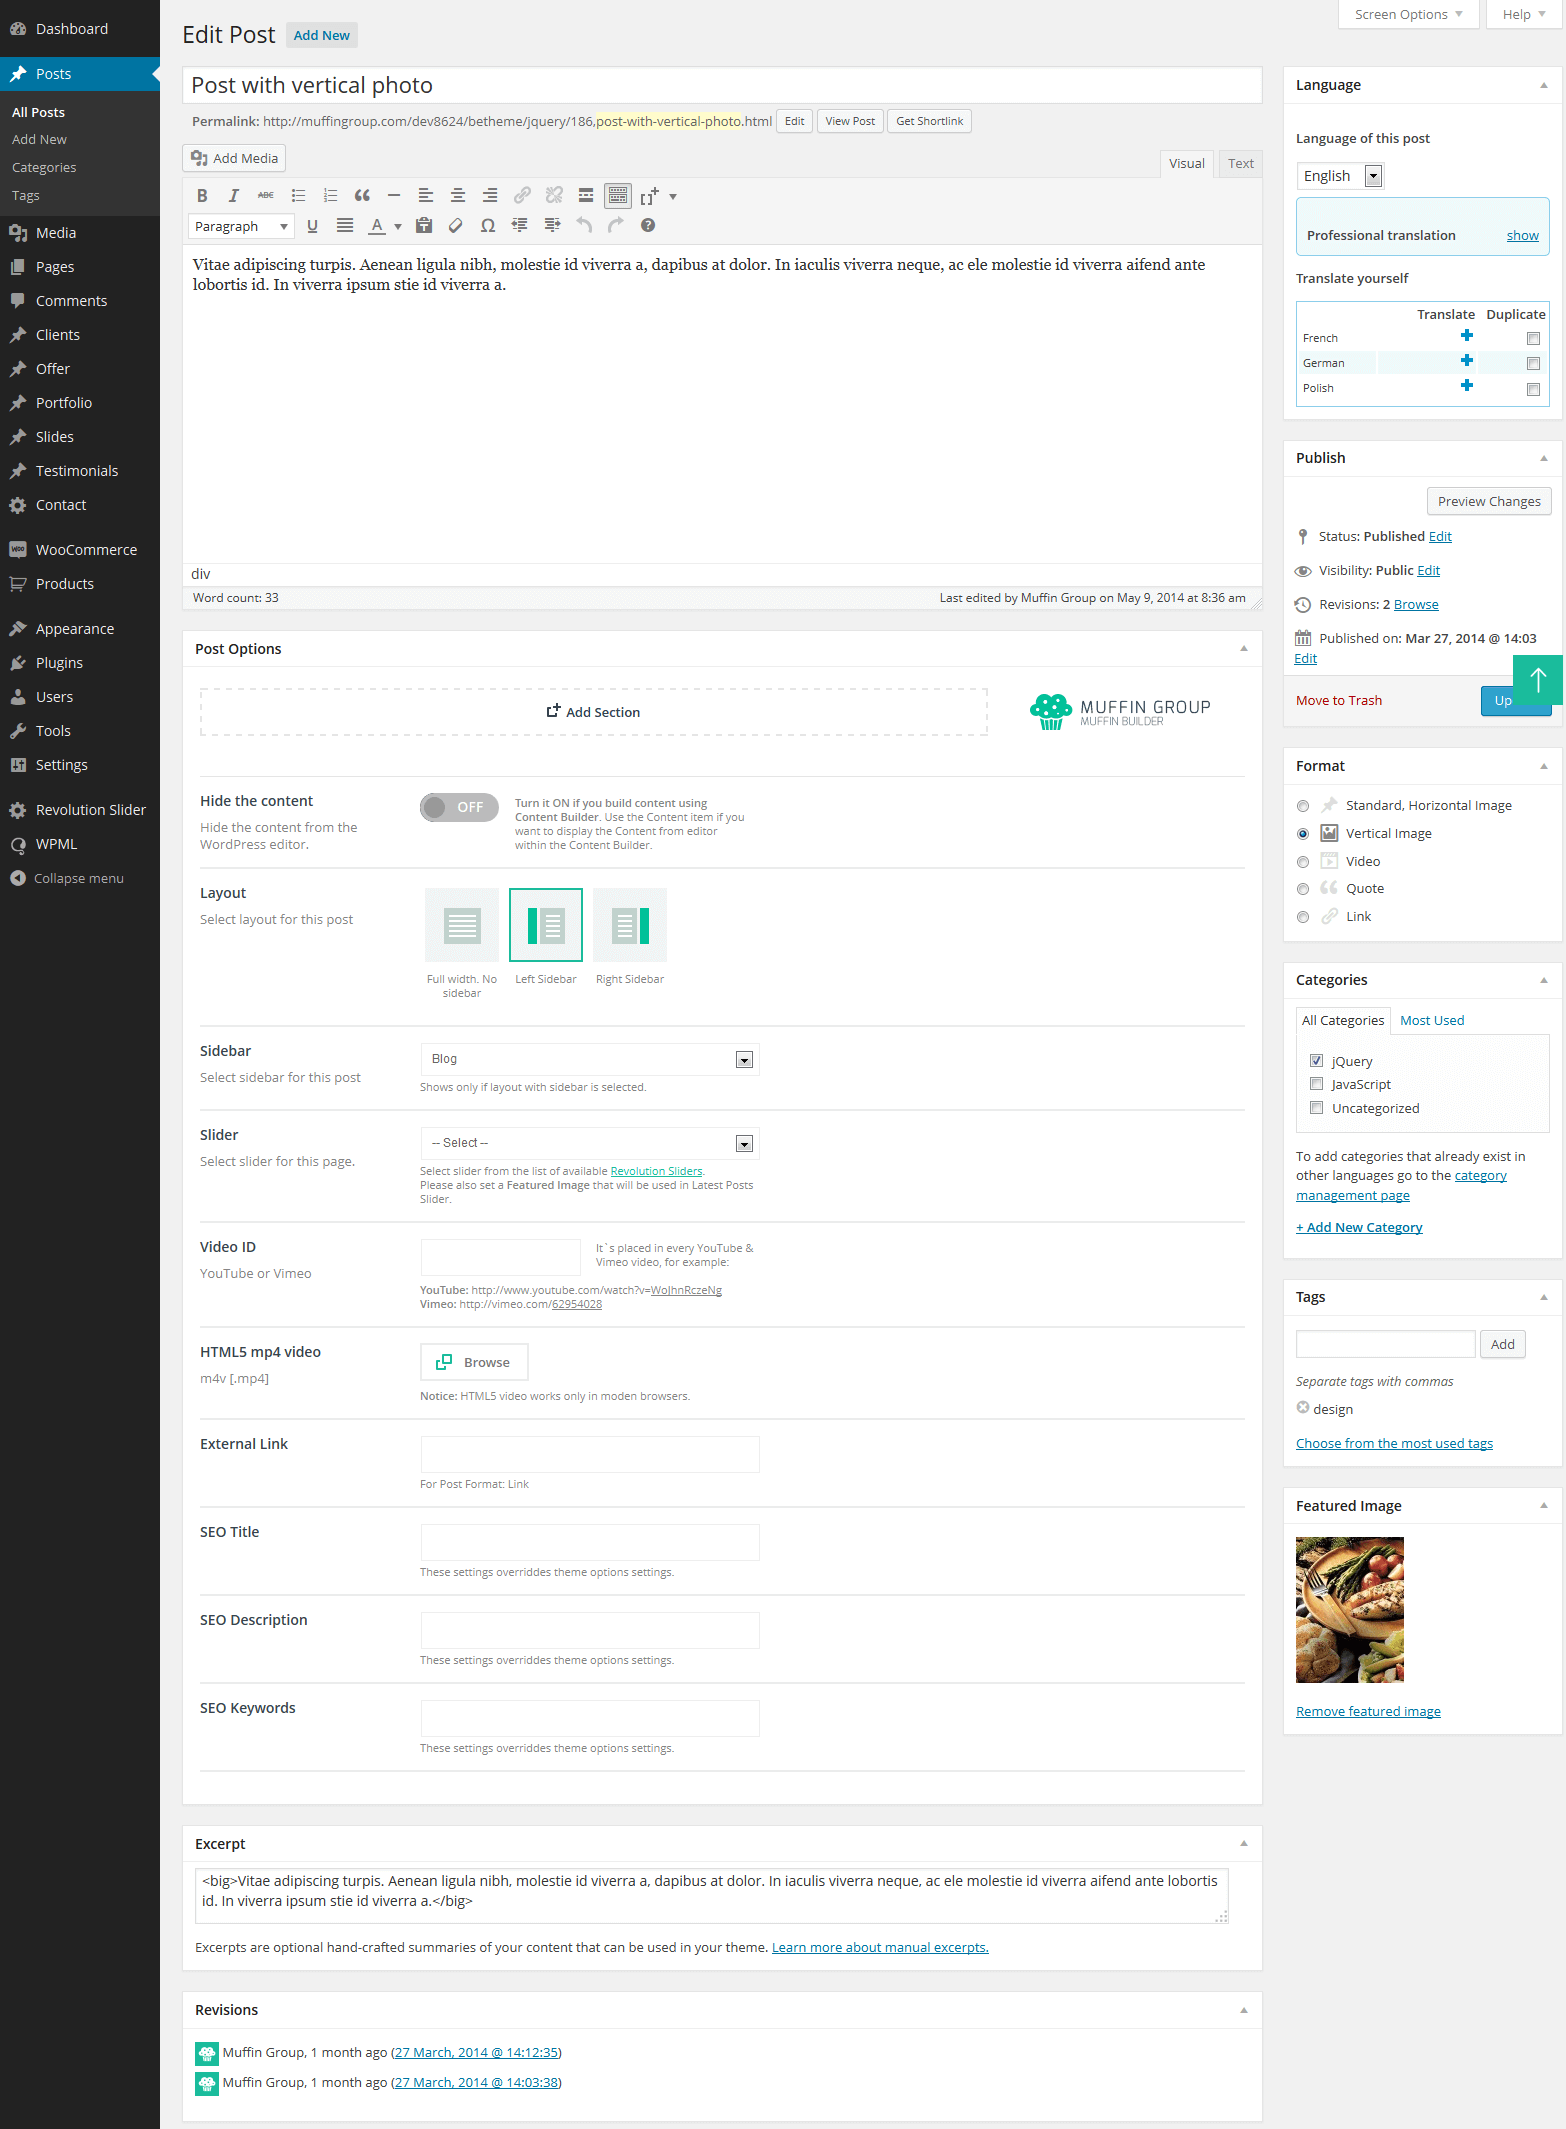Viewport: 1566px width, 2129px height.
Task: Open the Sidebar dropdown showing Blog
Action: click(589, 1059)
